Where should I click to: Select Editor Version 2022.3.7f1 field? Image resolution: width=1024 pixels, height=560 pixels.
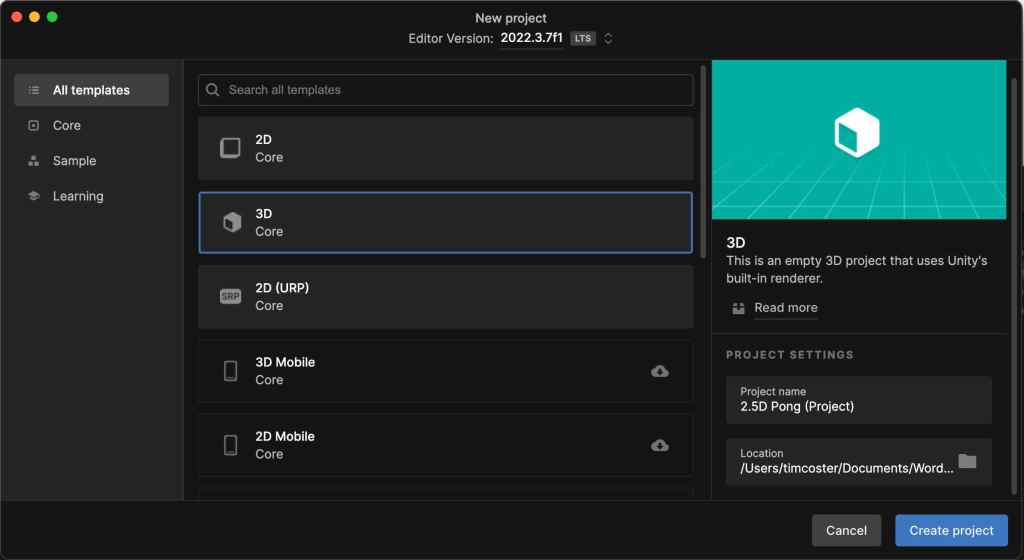coord(531,38)
